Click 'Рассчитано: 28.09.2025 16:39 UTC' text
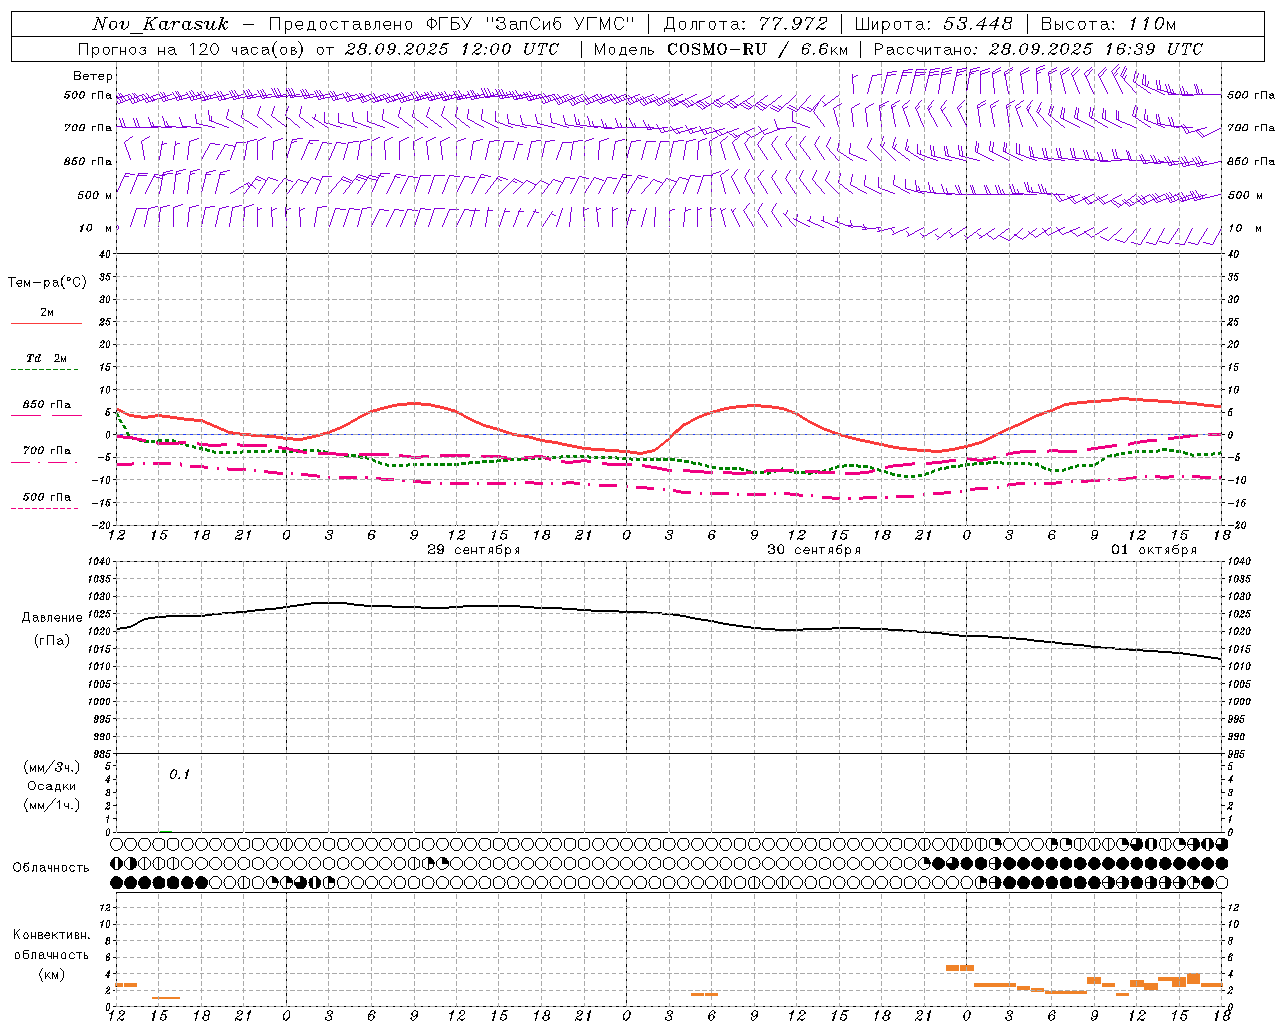The width and height of the screenshot is (1280, 1024). tap(1038, 49)
